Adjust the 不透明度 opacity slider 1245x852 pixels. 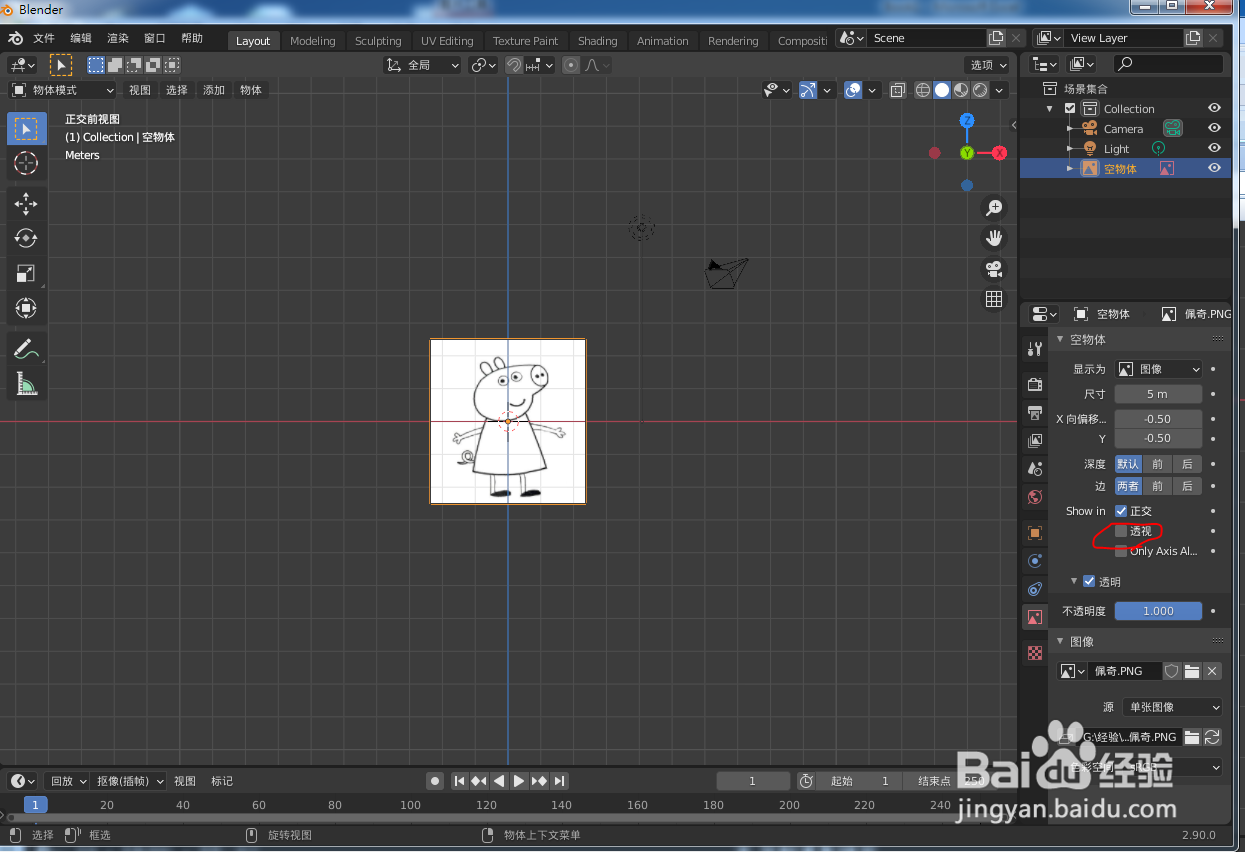[x=1158, y=610]
